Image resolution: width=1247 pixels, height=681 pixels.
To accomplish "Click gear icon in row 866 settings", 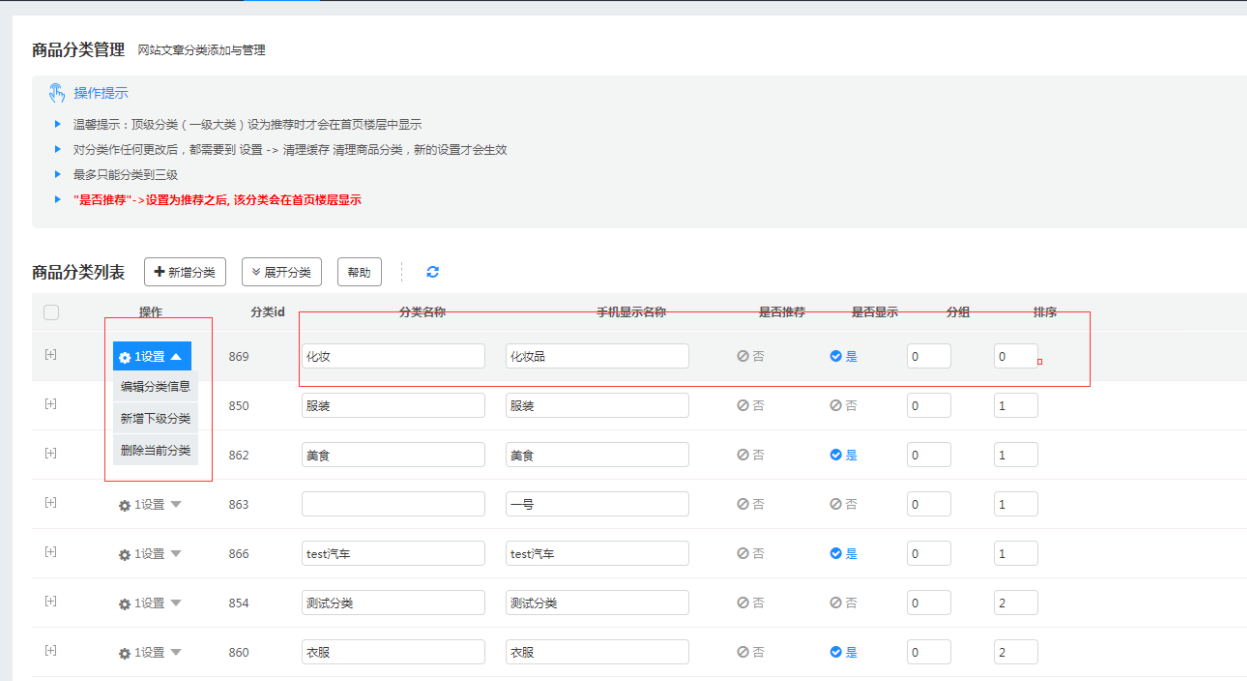I will [125, 554].
